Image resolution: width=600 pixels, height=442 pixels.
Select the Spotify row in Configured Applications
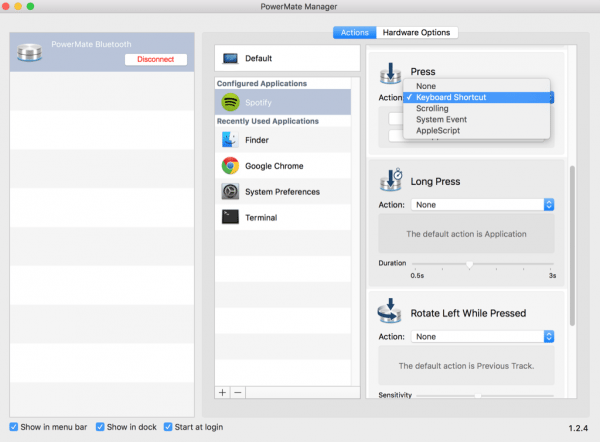pyautogui.click(x=283, y=102)
